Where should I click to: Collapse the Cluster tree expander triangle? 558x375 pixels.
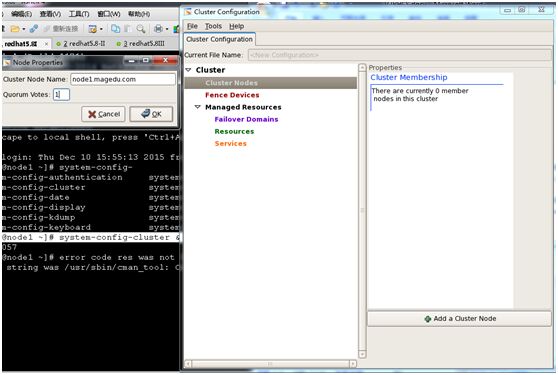click(x=188, y=70)
